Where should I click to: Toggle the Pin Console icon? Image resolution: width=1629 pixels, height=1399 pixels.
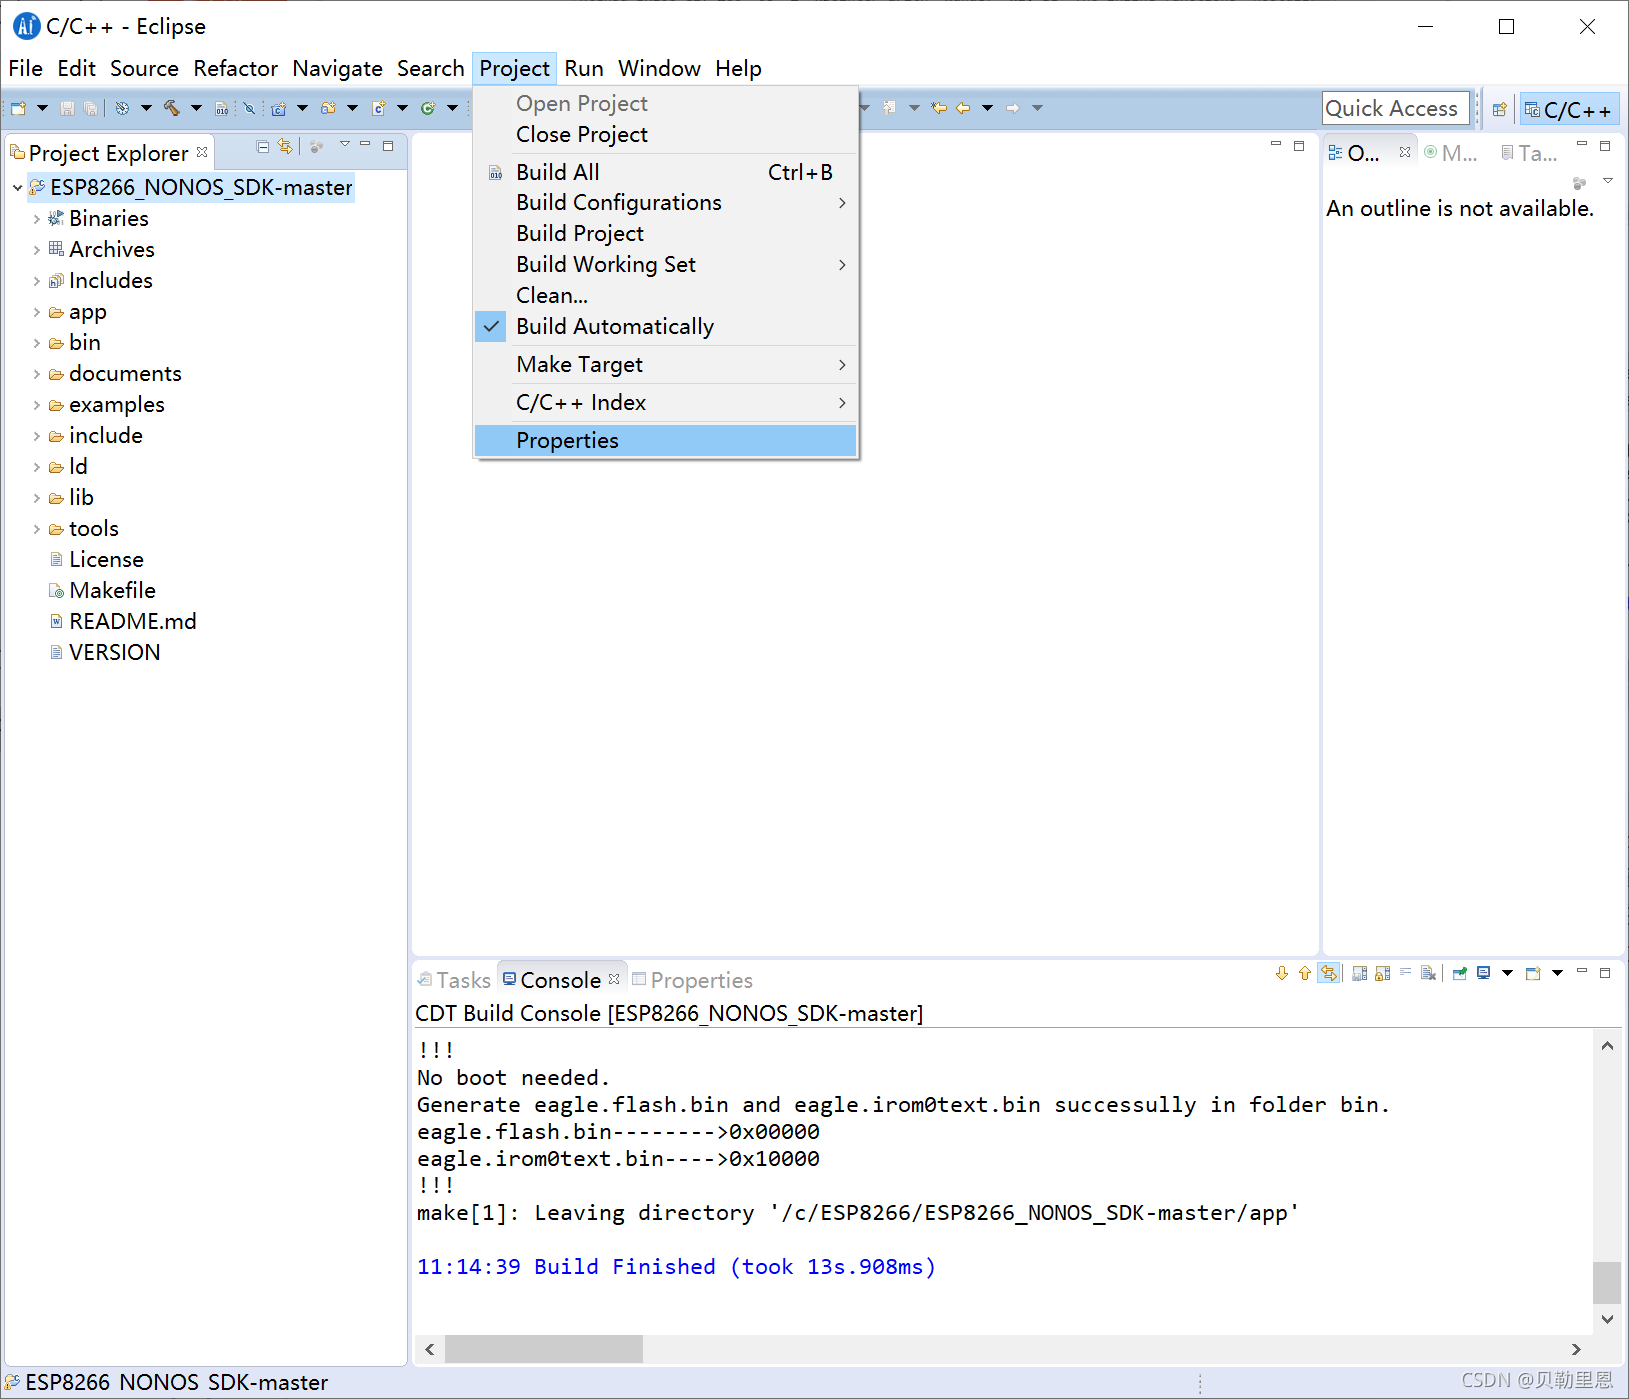click(x=1460, y=973)
